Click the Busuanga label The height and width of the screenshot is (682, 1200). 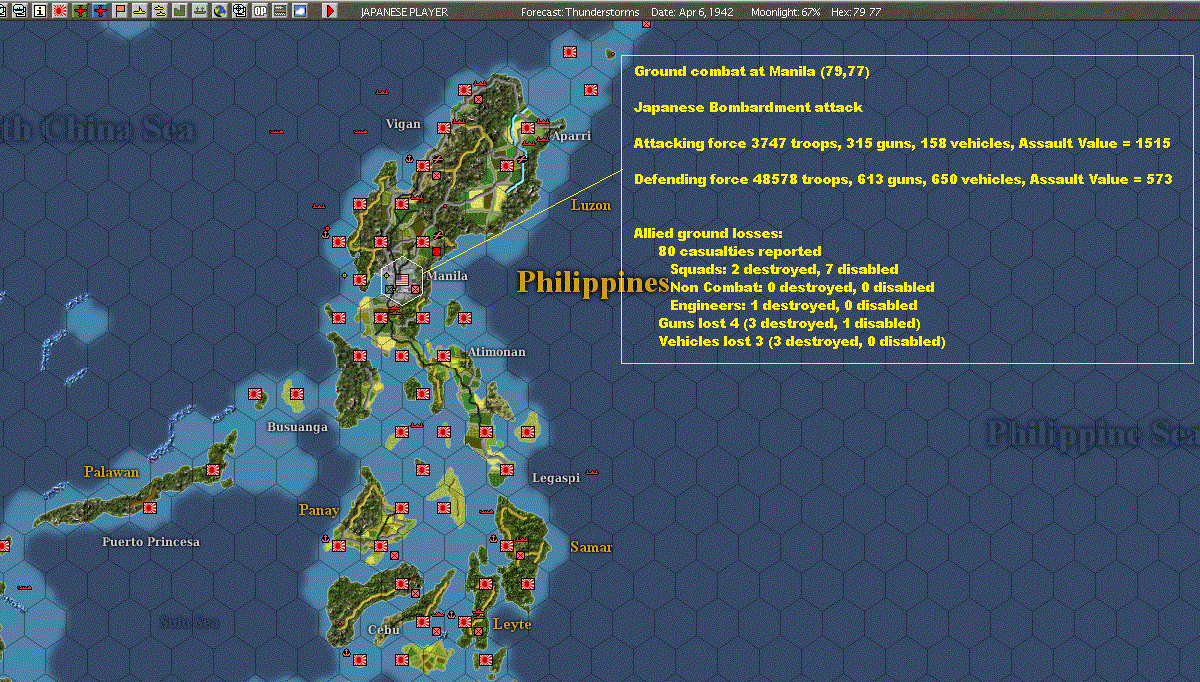click(x=297, y=427)
